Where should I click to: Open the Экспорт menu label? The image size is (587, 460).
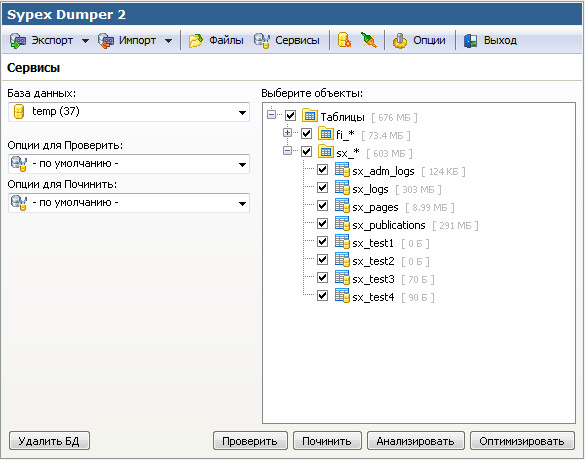coord(52,40)
